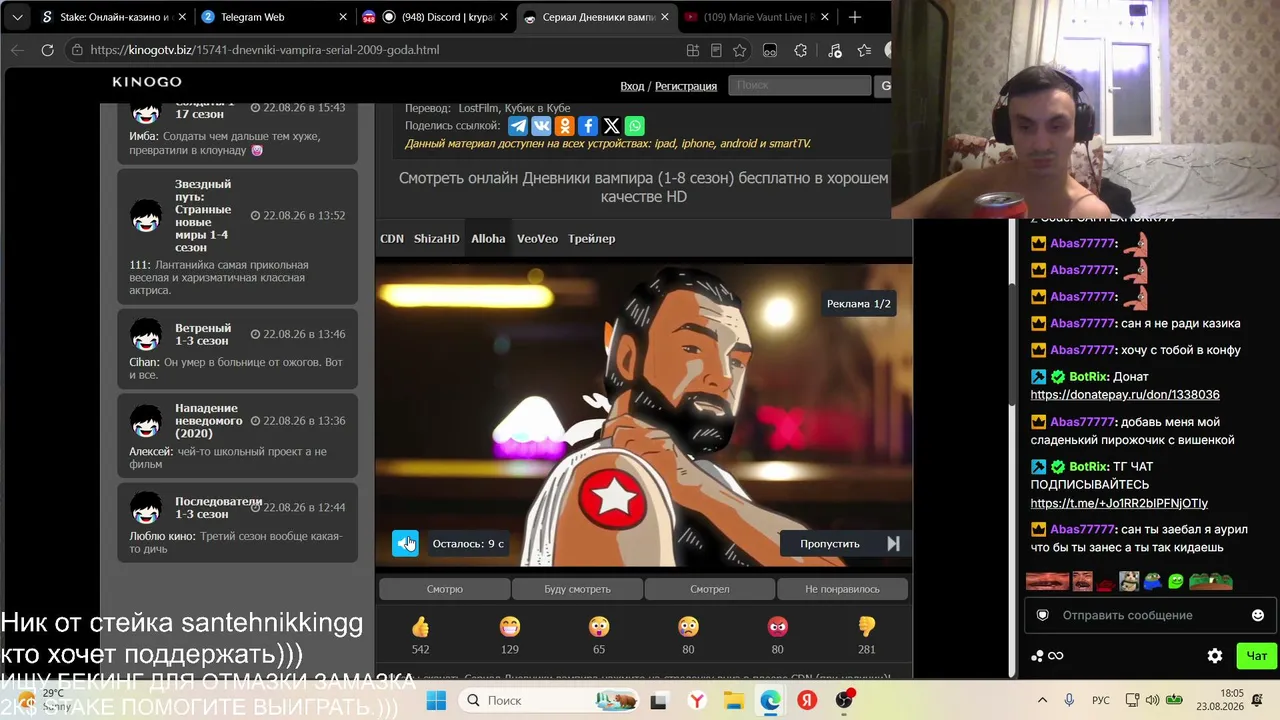React with tongue-out emoji showing 65
The height and width of the screenshot is (720, 1280).
pos(599,627)
